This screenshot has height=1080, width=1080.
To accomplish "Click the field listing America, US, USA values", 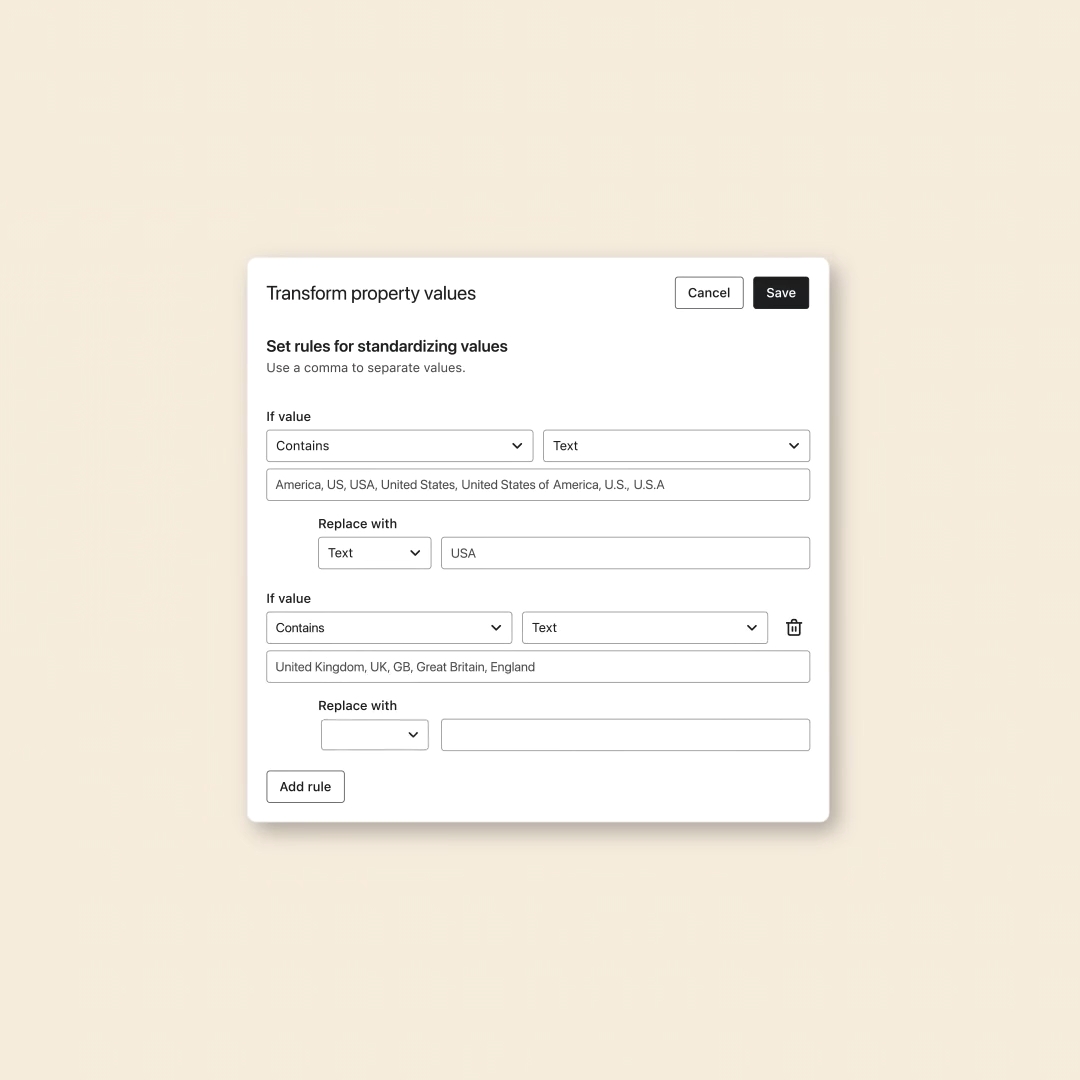I will [538, 485].
